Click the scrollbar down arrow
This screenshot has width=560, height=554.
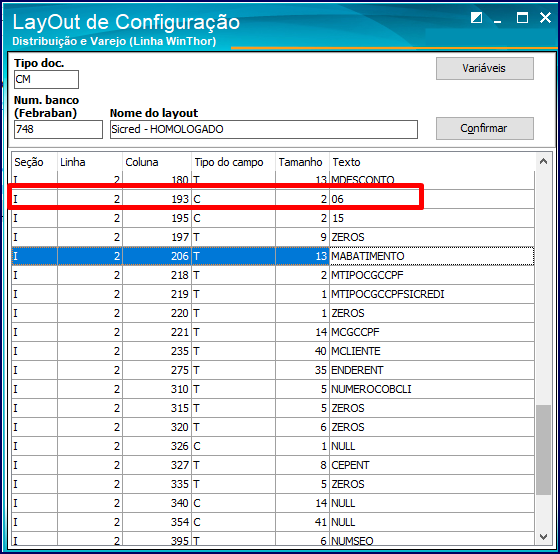pyautogui.click(x=543, y=536)
